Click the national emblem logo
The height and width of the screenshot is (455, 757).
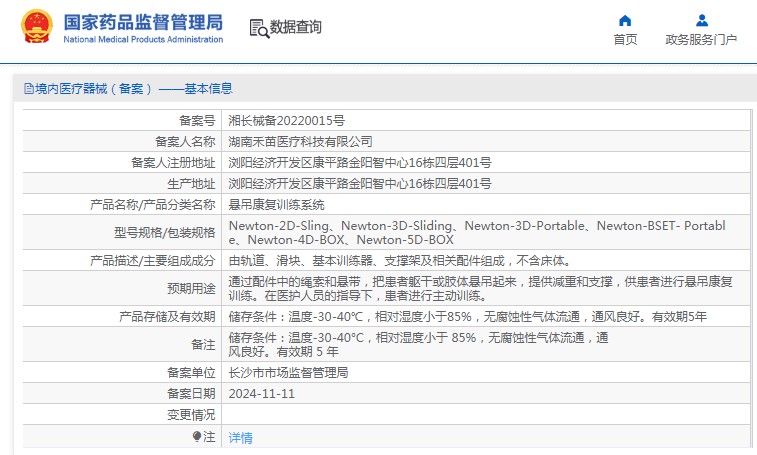pos(37,27)
